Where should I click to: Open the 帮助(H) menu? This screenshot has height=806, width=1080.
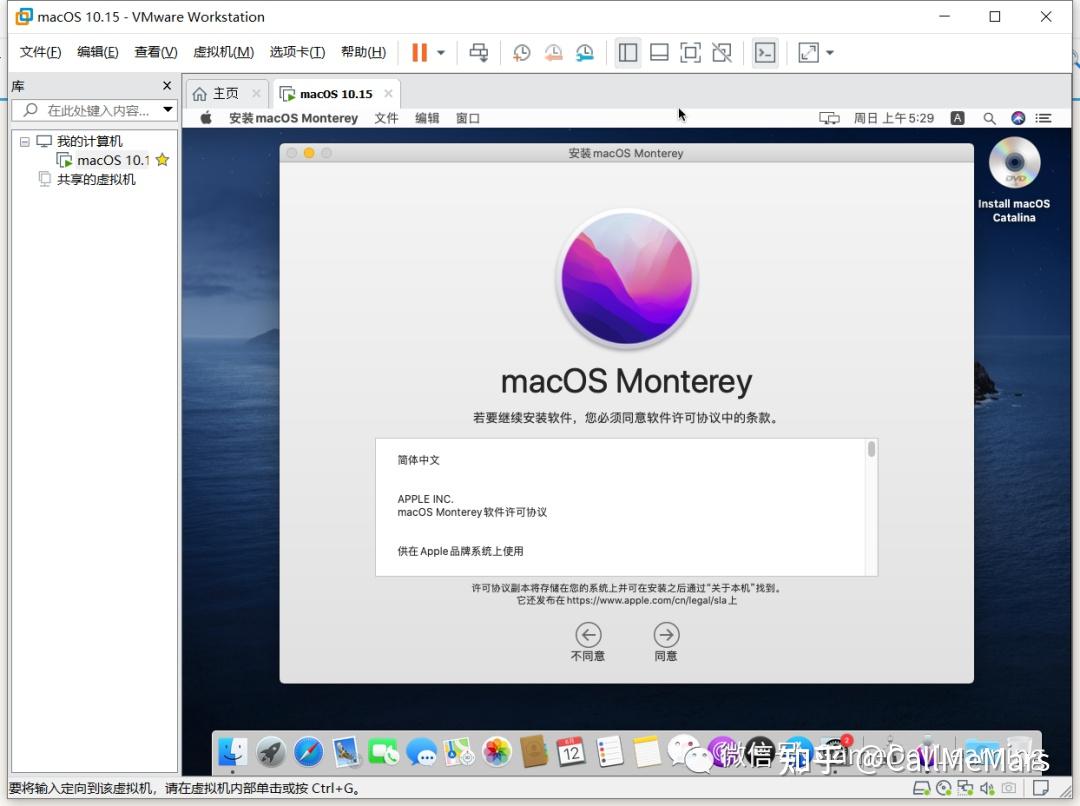[x=363, y=52]
